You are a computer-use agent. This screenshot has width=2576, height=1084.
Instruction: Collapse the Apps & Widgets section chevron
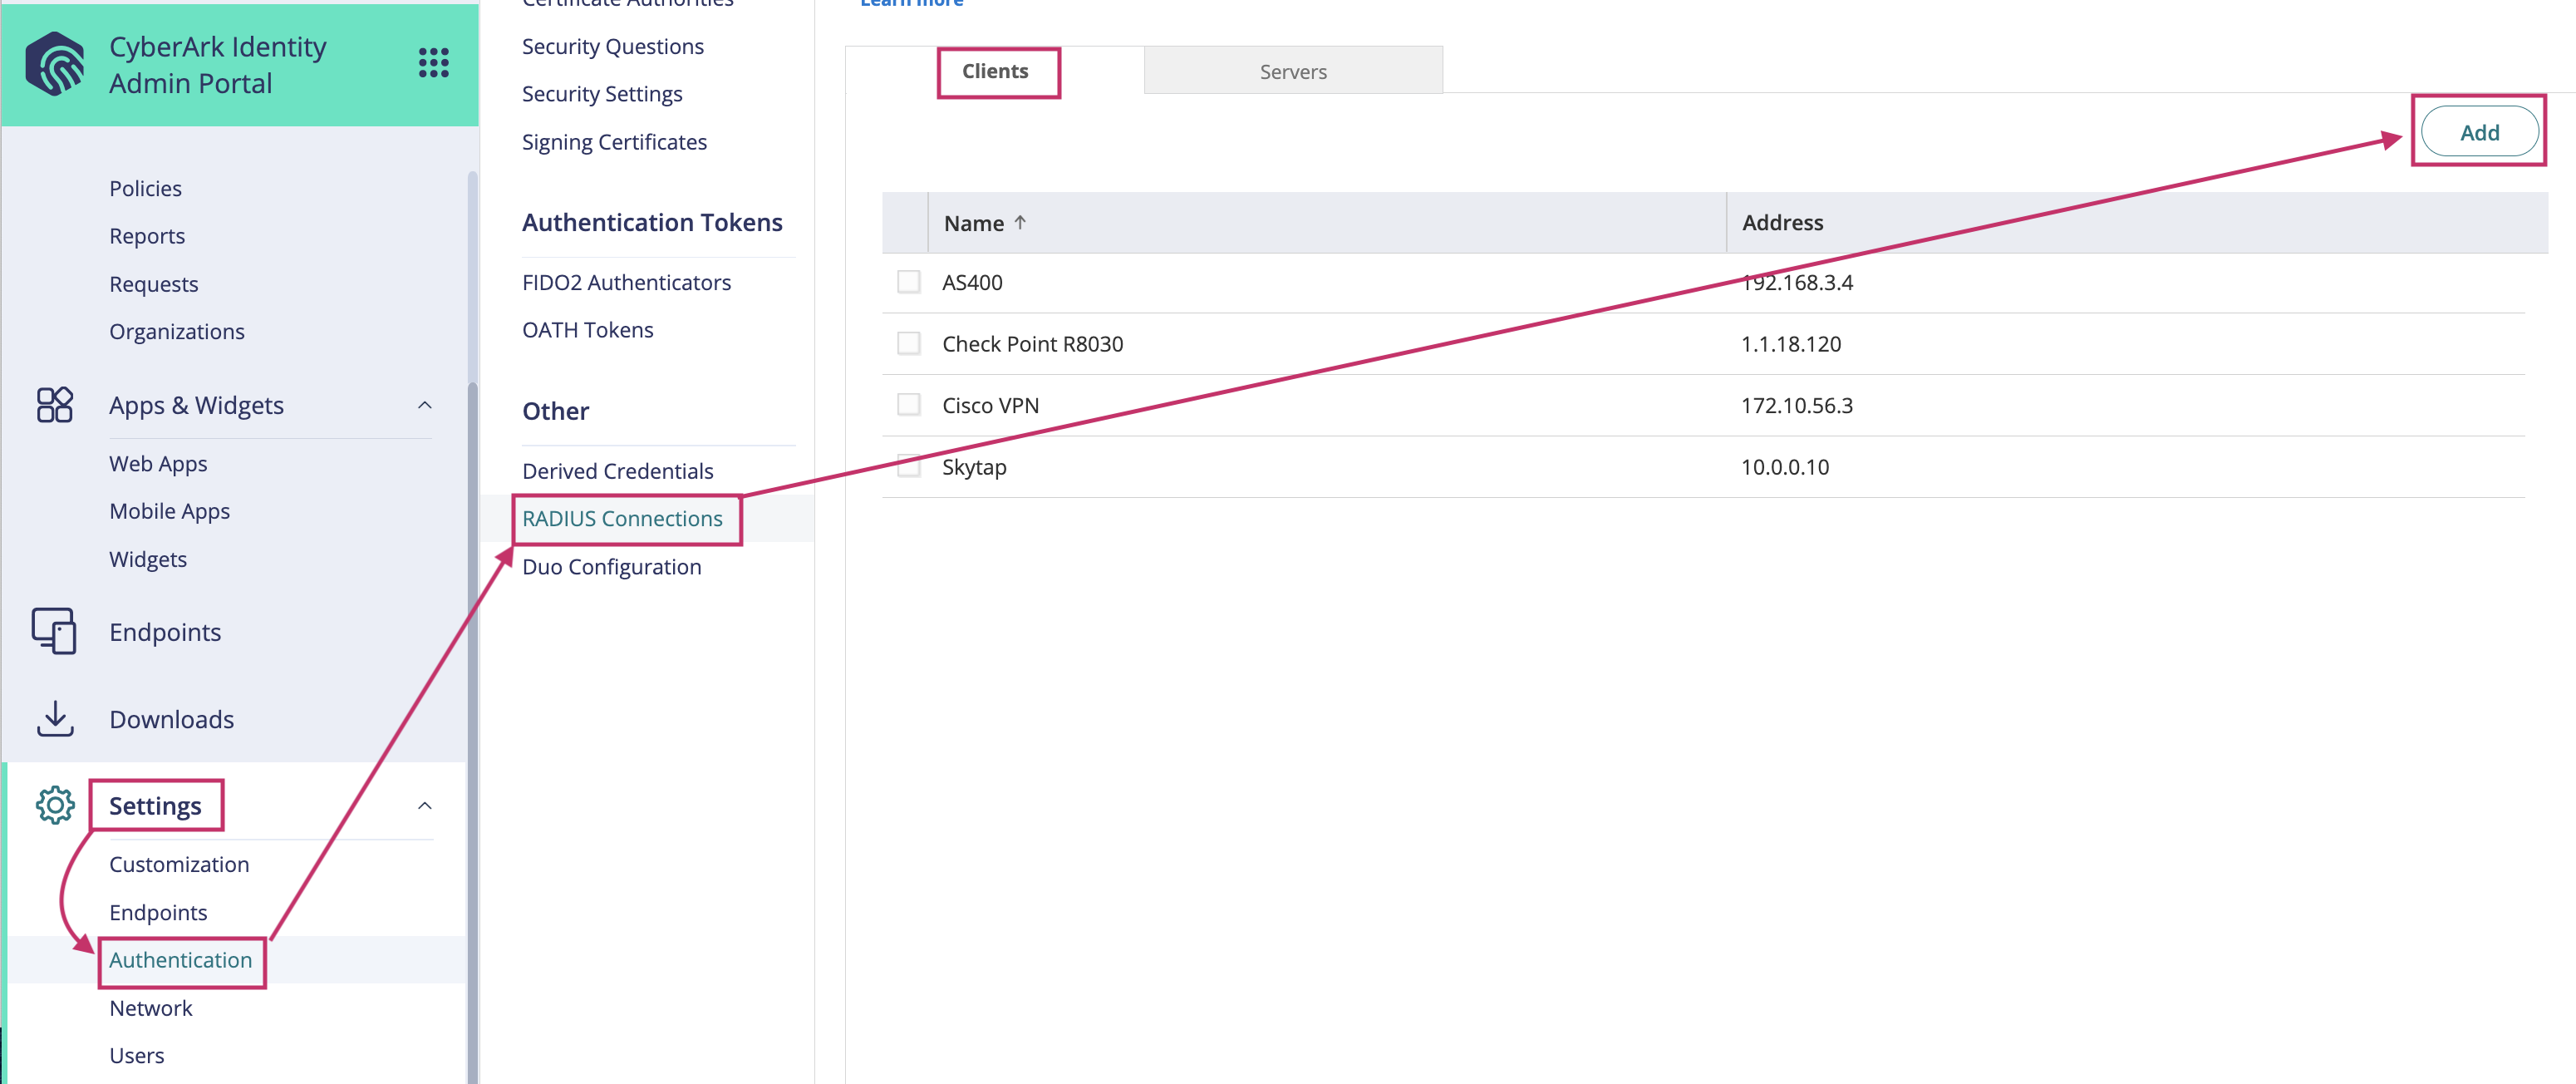point(425,405)
